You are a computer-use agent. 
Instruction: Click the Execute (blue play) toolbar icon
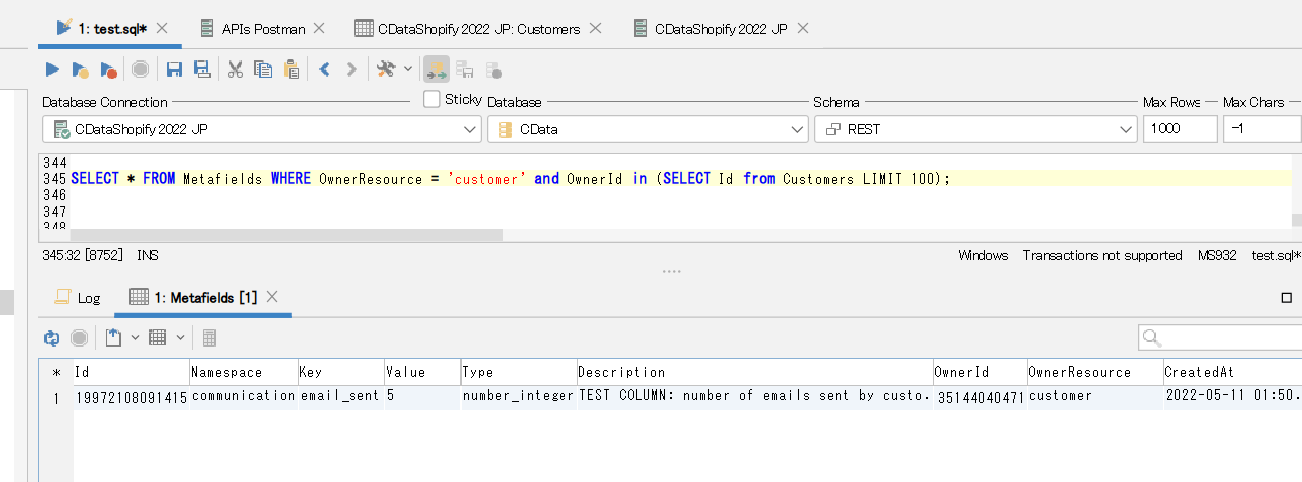[x=52, y=69]
